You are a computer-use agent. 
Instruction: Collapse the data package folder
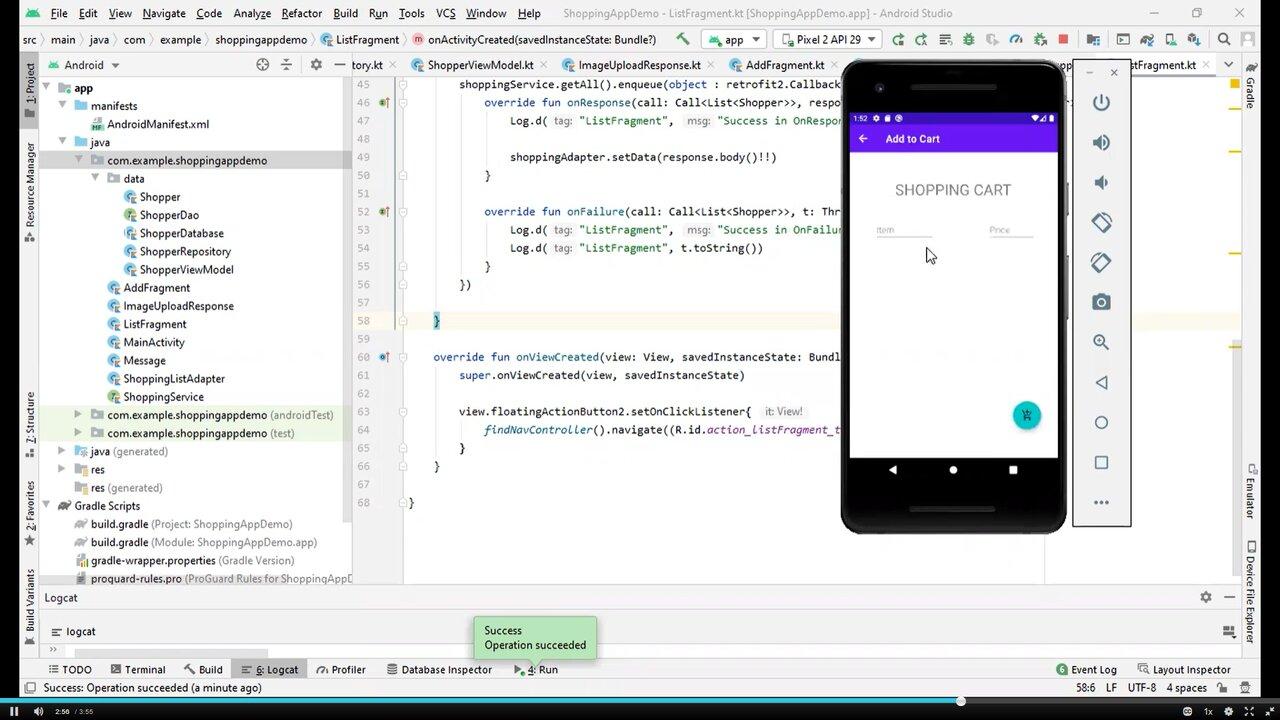[x=97, y=179]
